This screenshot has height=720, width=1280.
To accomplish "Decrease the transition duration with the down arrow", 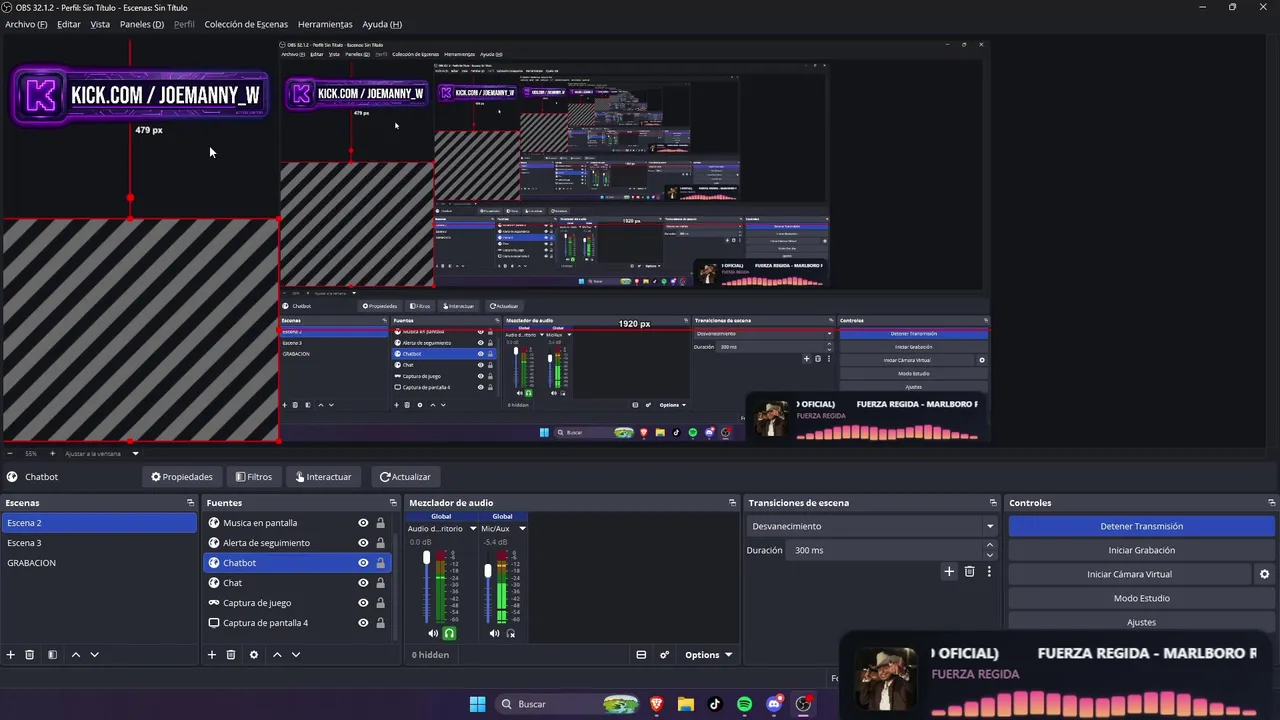I will click(990, 555).
